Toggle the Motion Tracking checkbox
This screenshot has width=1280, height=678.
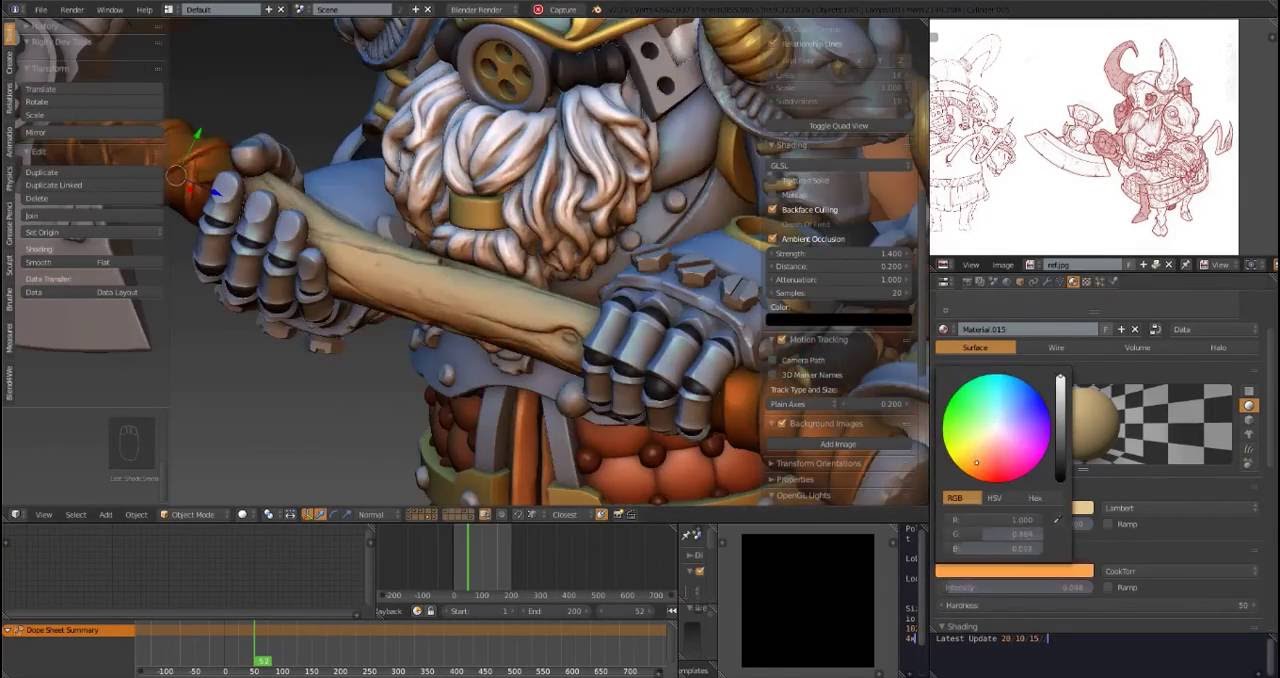click(782, 340)
